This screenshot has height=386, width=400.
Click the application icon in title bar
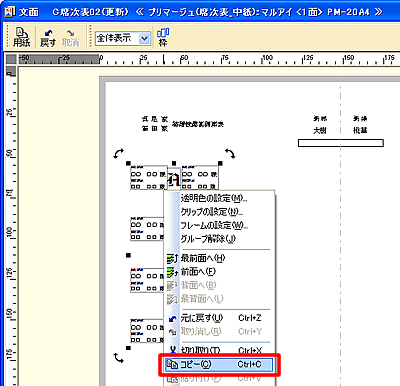10,12
